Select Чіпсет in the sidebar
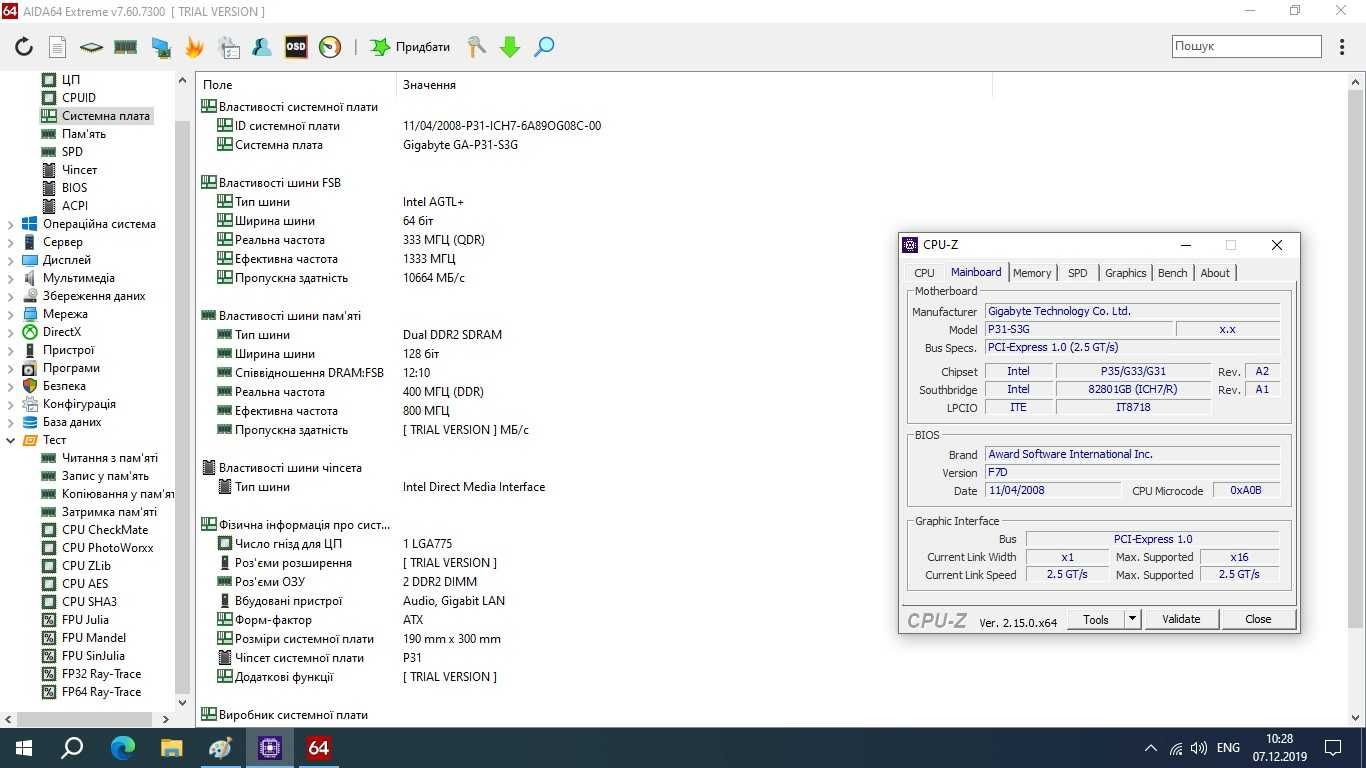This screenshot has height=768, width=1366. pos(80,169)
